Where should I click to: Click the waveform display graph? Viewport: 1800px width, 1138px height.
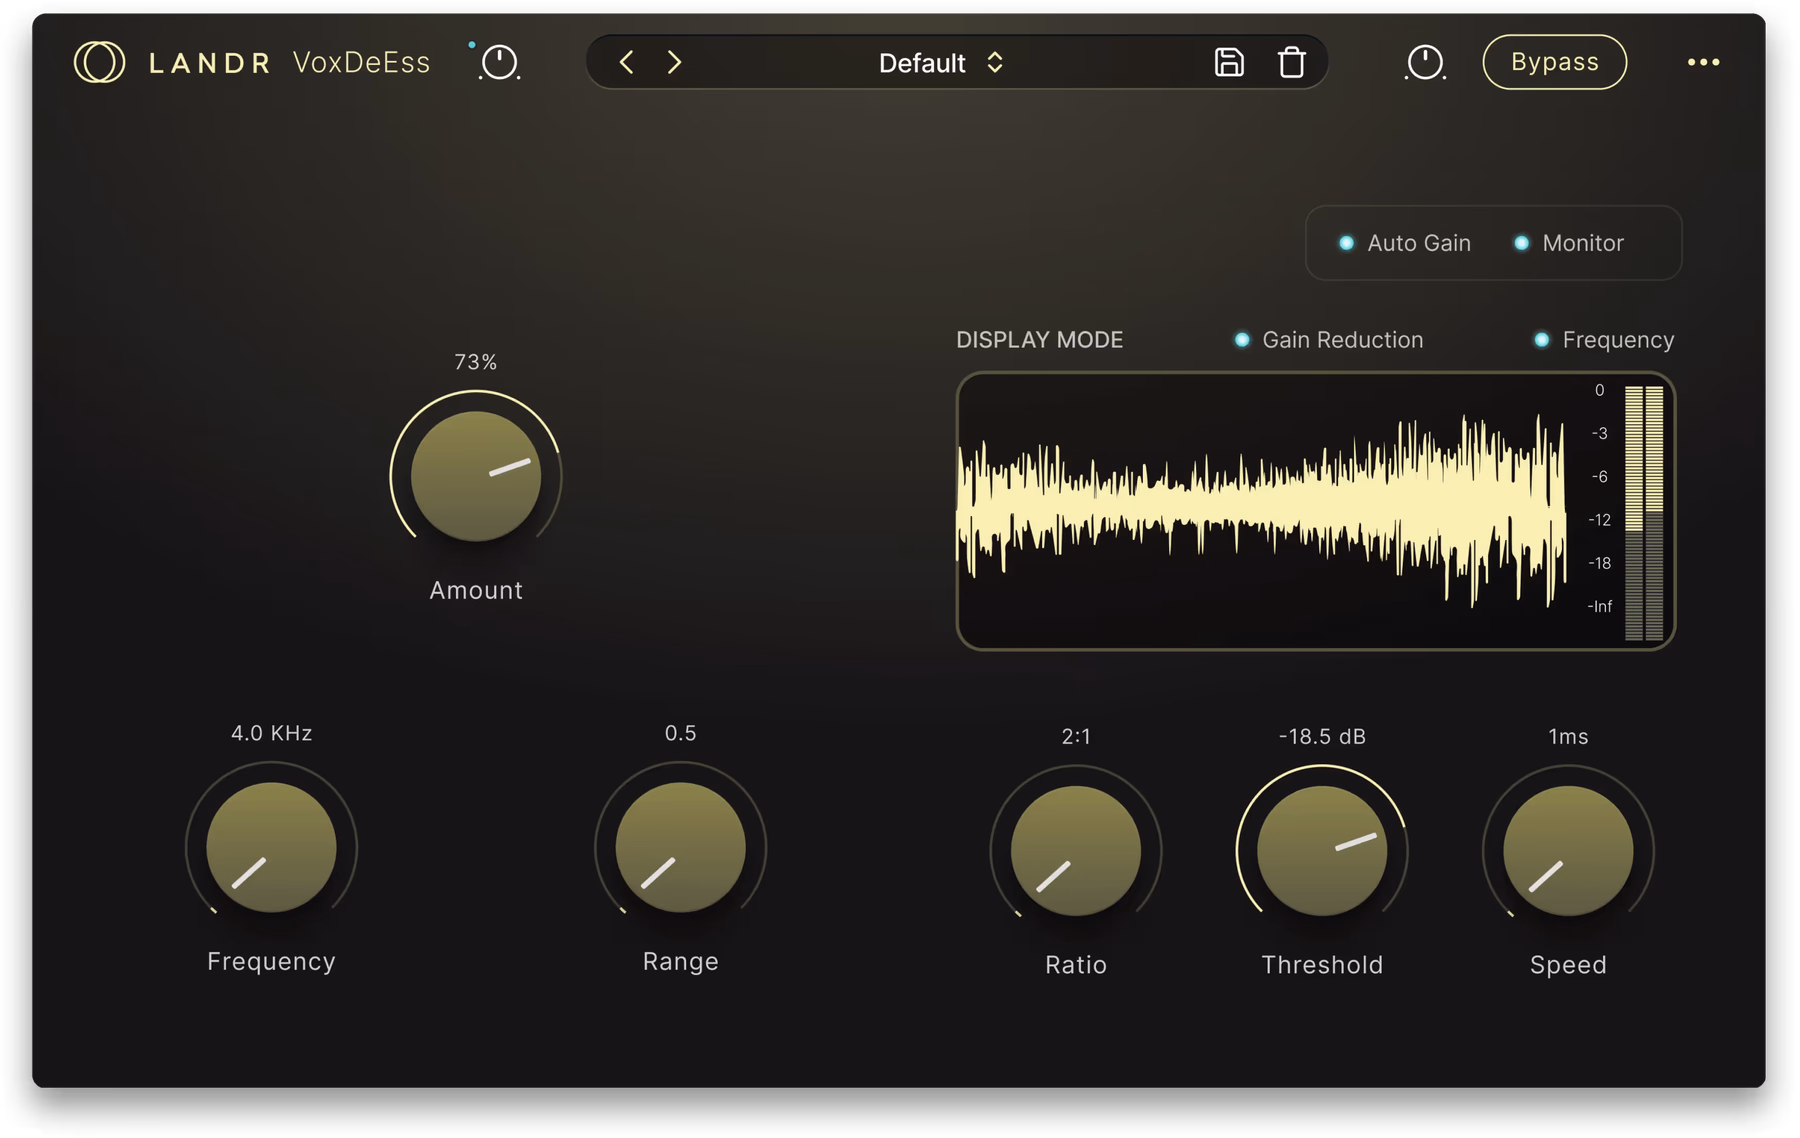(1262, 511)
